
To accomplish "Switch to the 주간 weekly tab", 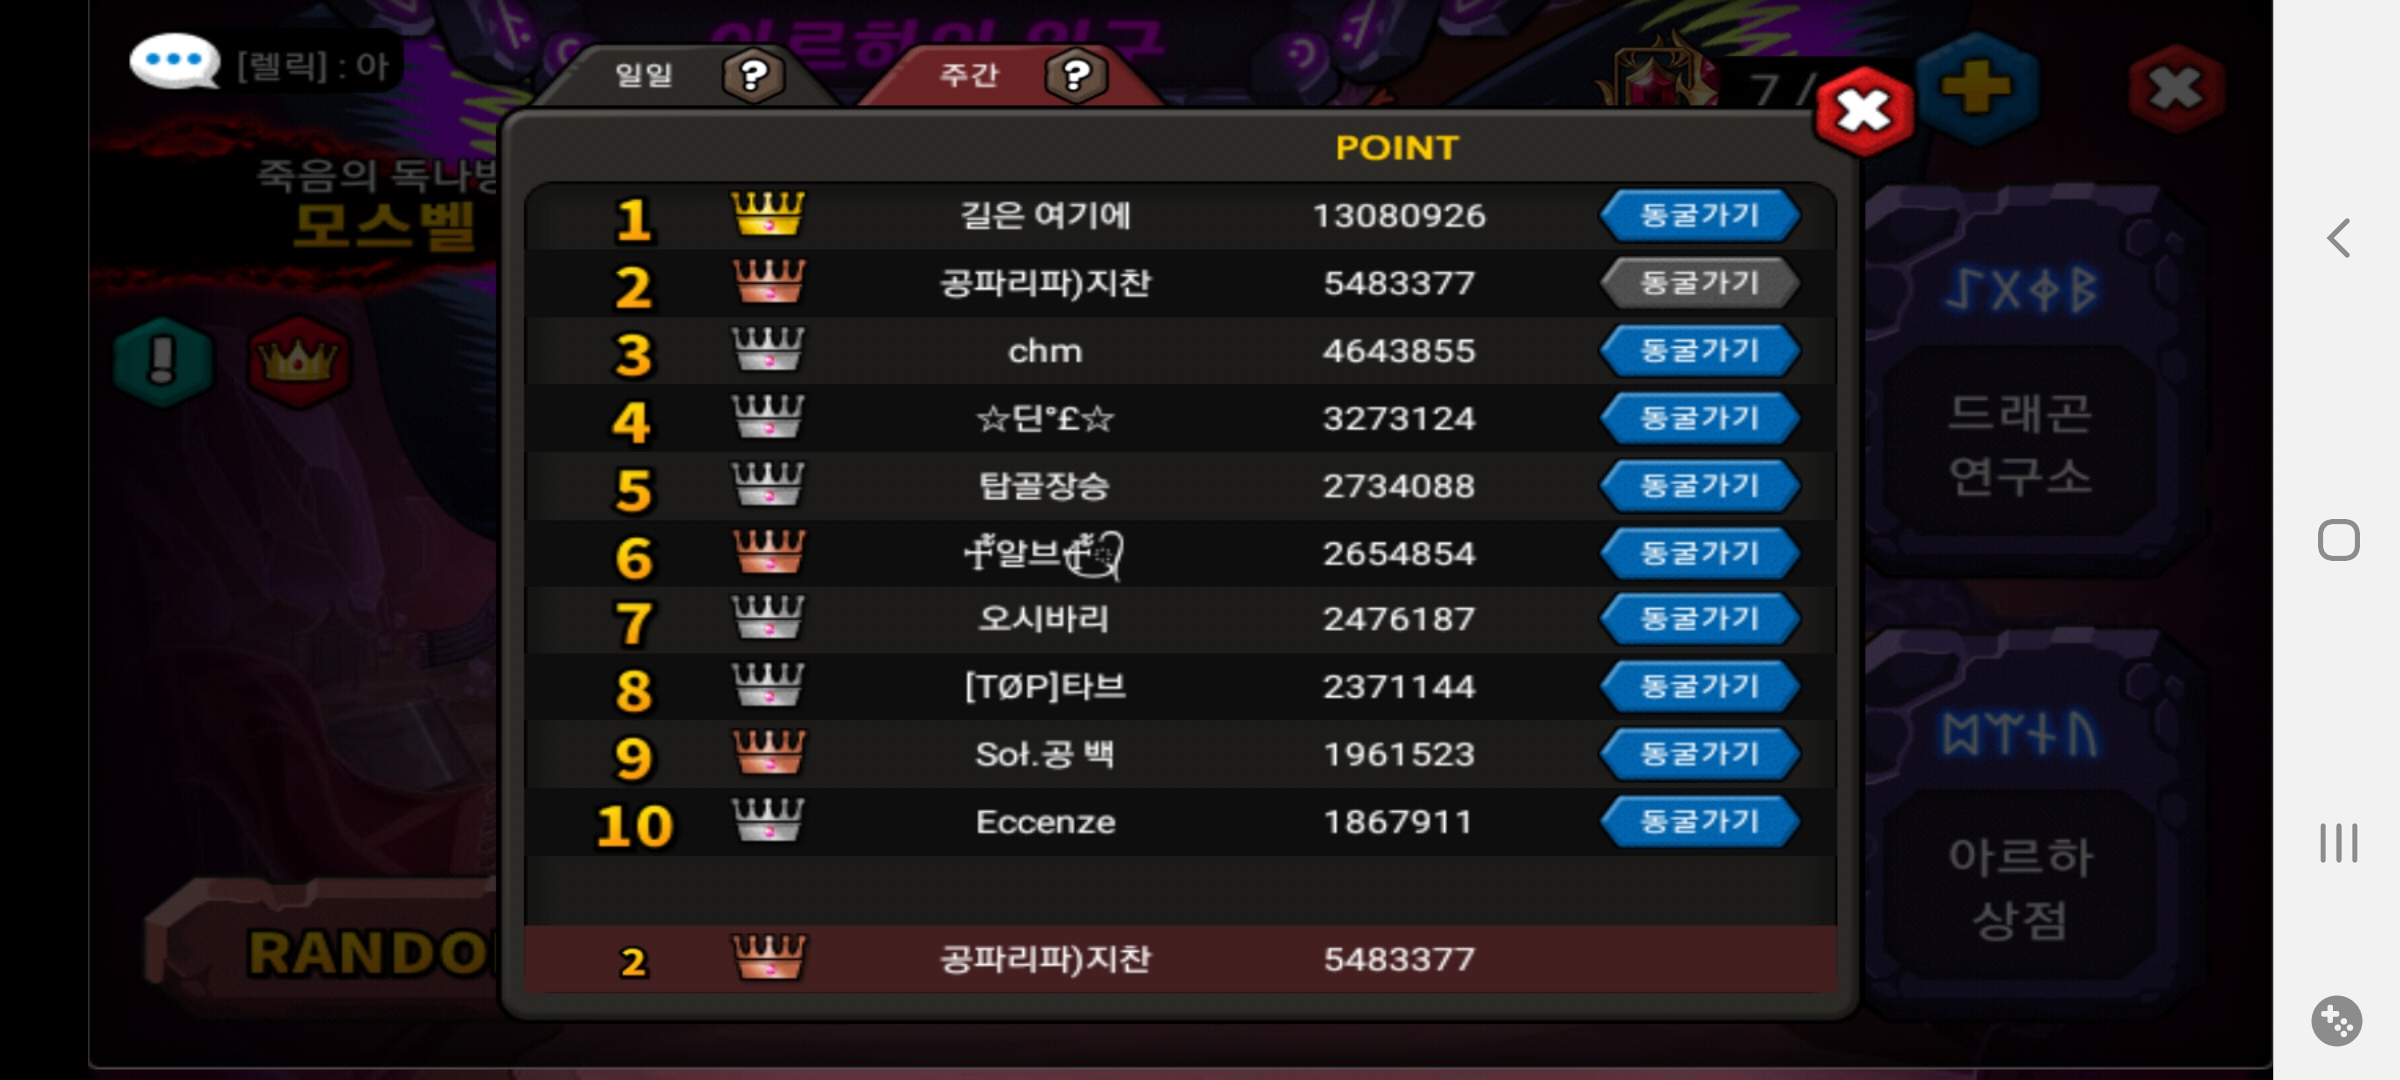I will pyautogui.click(x=968, y=75).
